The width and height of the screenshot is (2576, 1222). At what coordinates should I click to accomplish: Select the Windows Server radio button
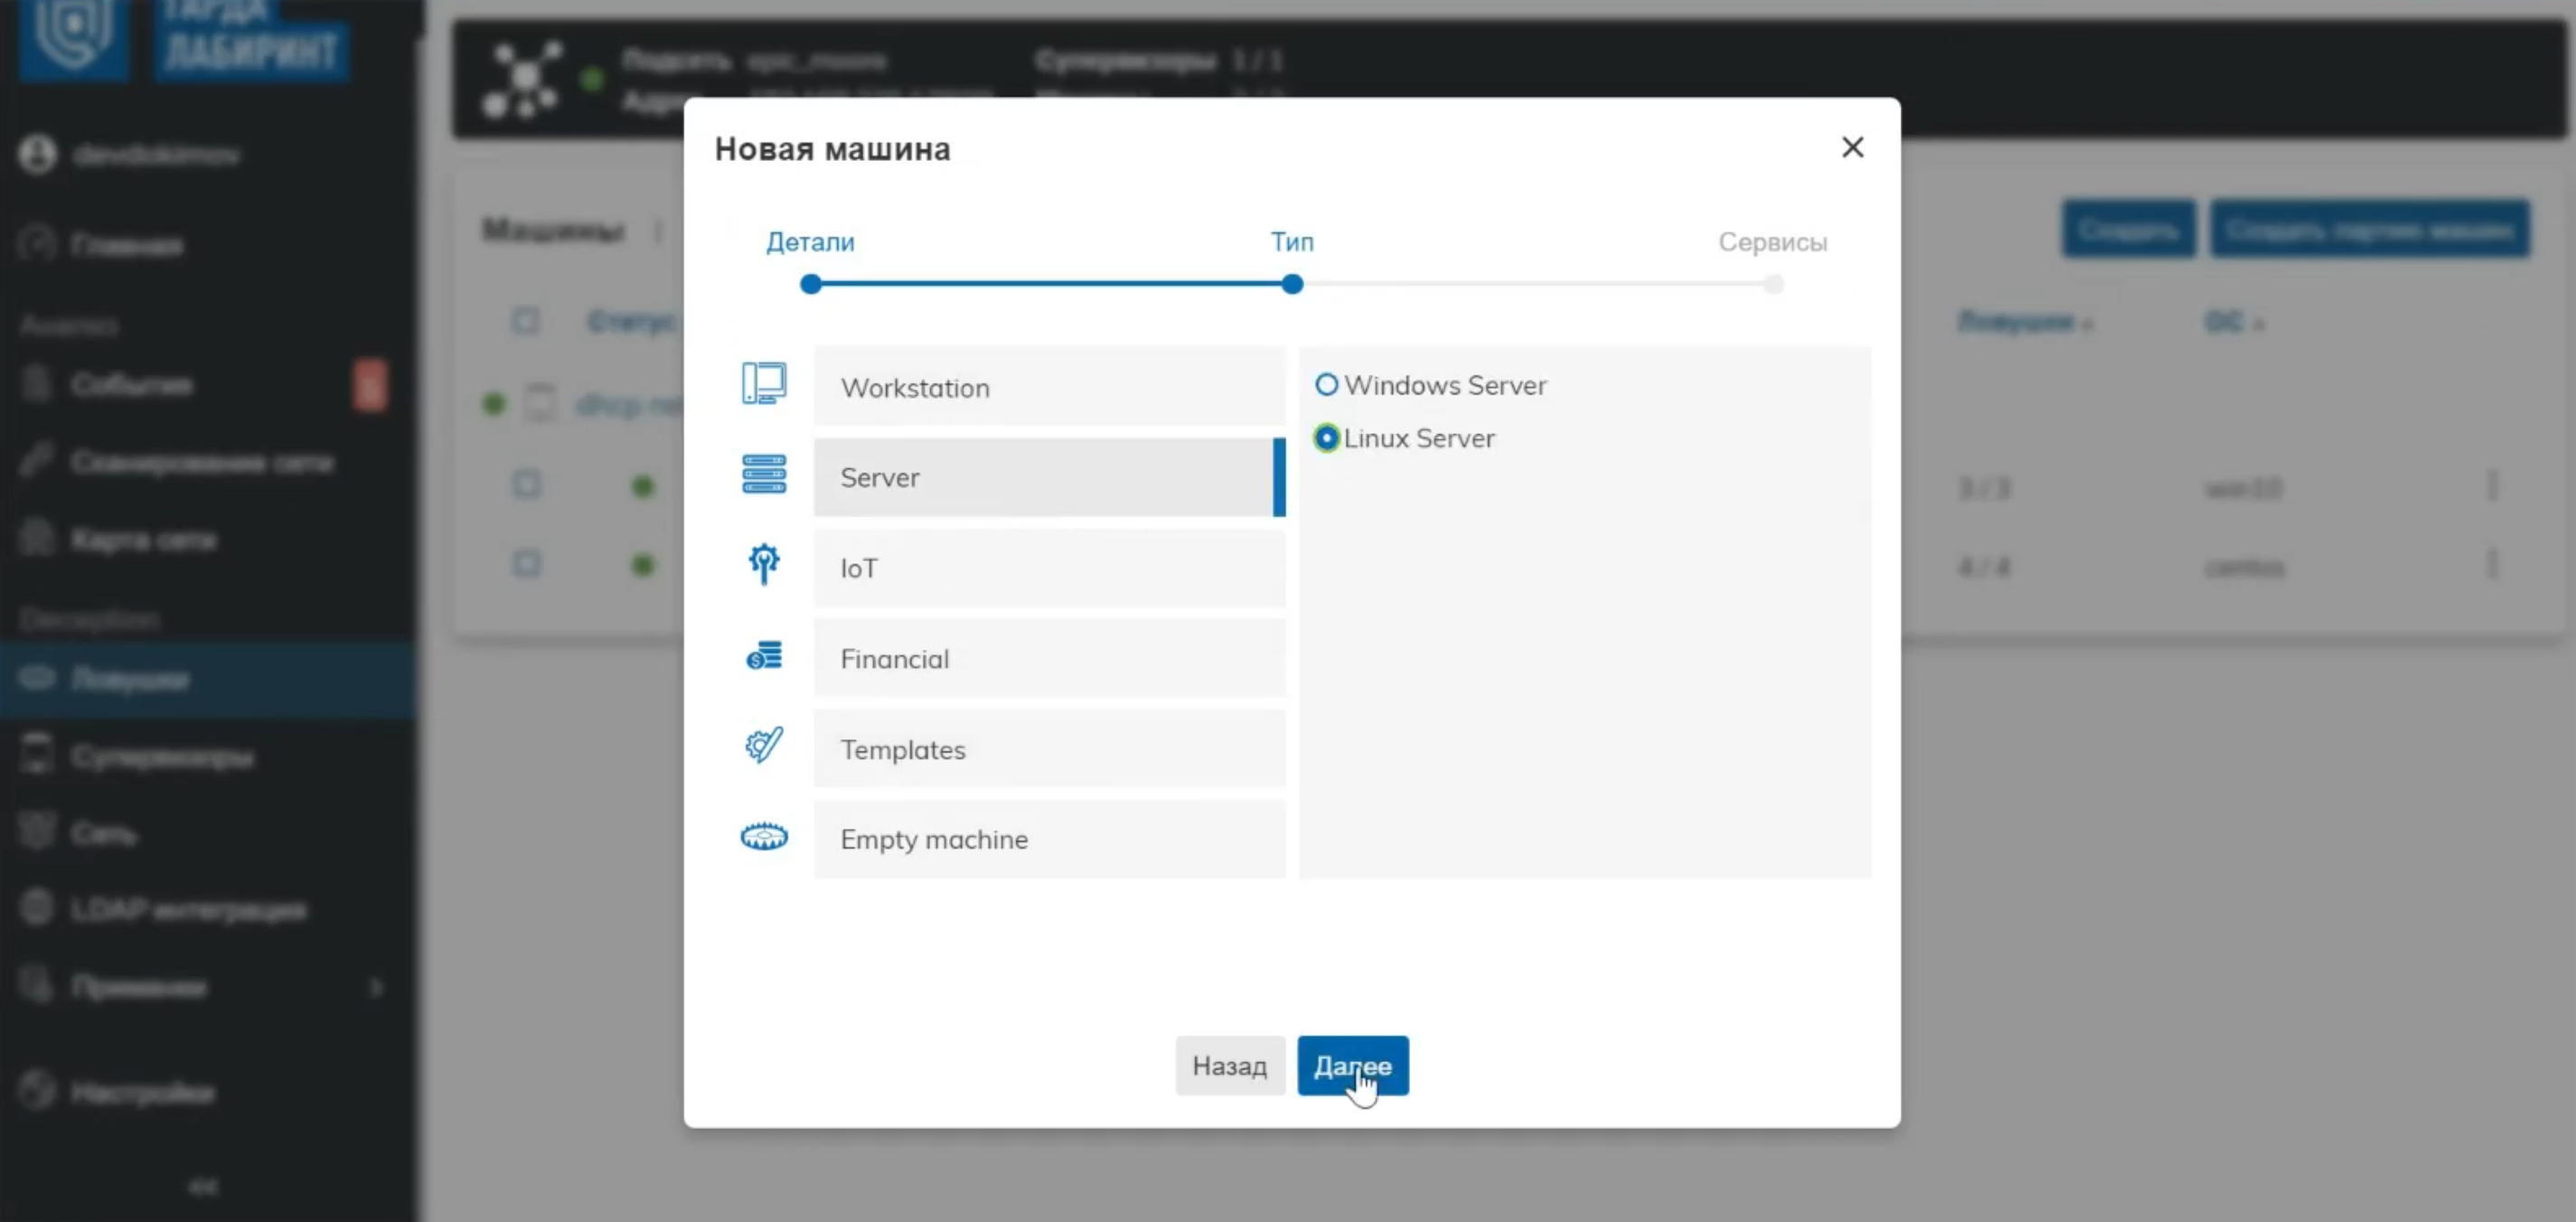point(1326,385)
